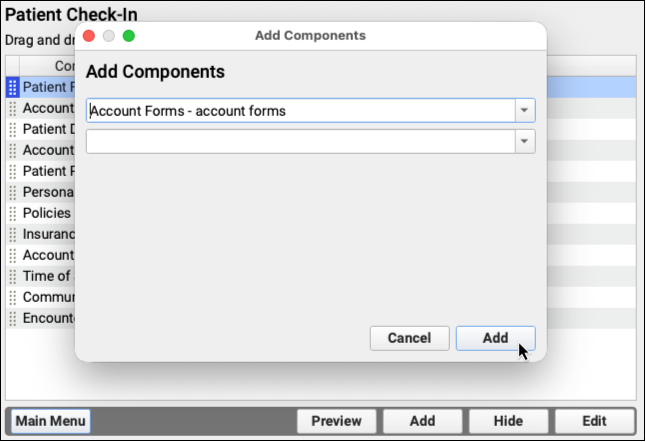Confirm with dialog's Add button
The image size is (646, 442).
[x=495, y=338]
